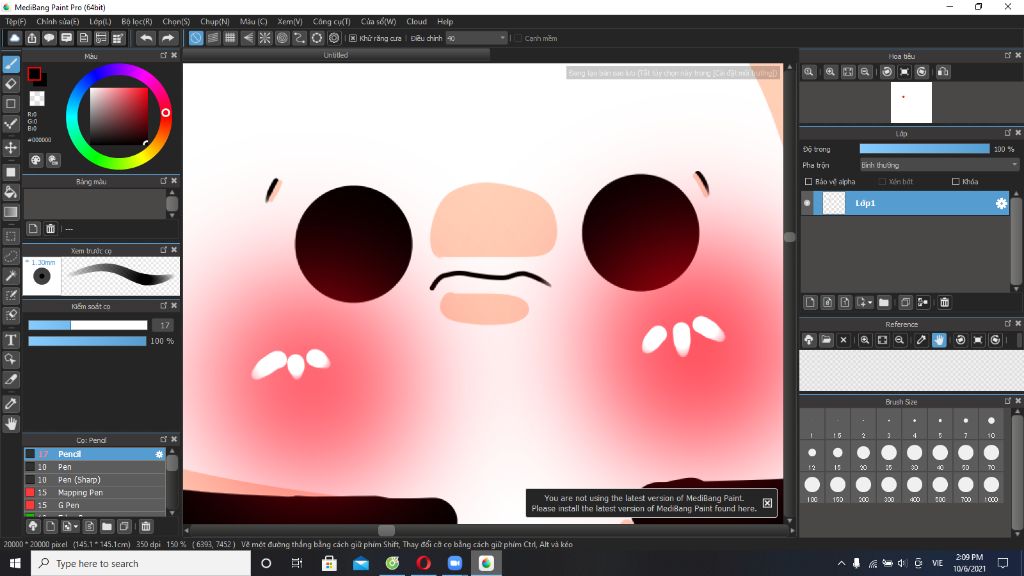Click the Navigator canvas thumbnail

911,103
